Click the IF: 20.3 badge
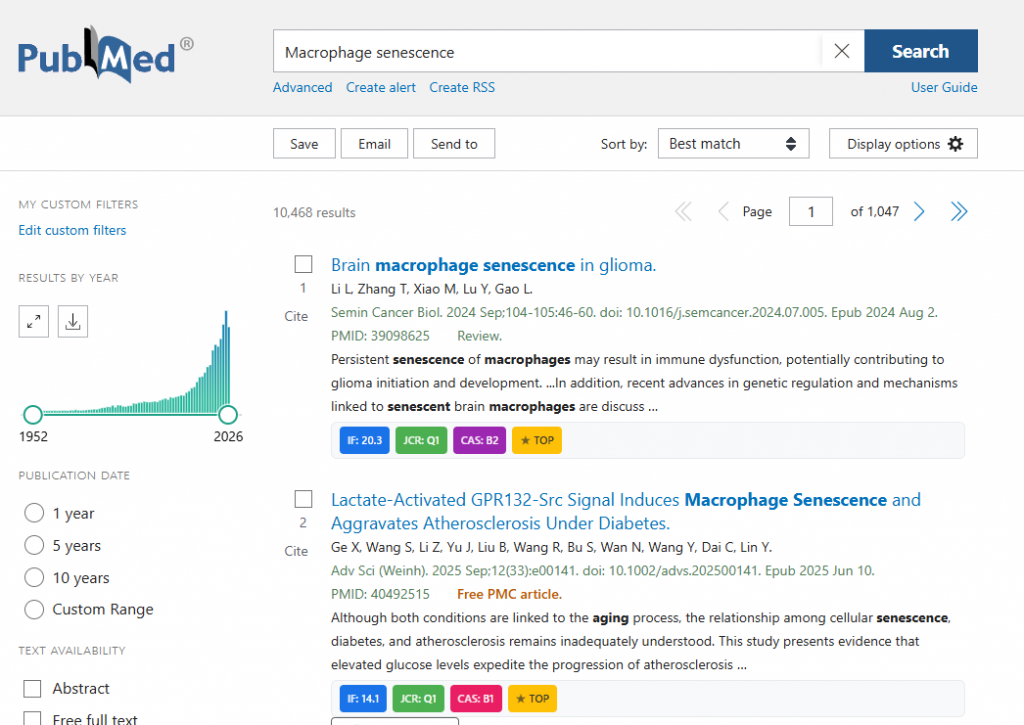1024x725 pixels. [364, 440]
